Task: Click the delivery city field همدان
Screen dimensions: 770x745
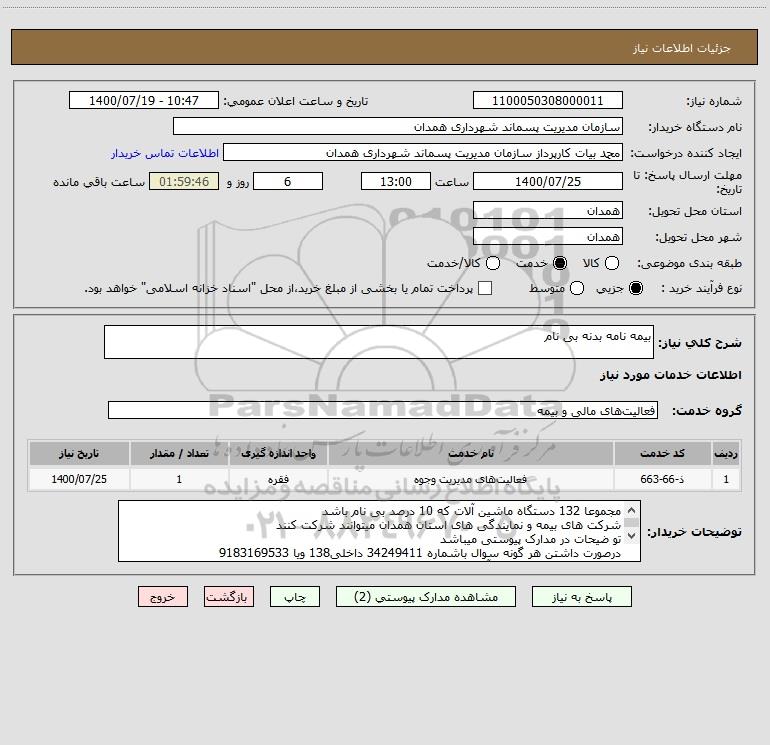Action: [x=548, y=237]
